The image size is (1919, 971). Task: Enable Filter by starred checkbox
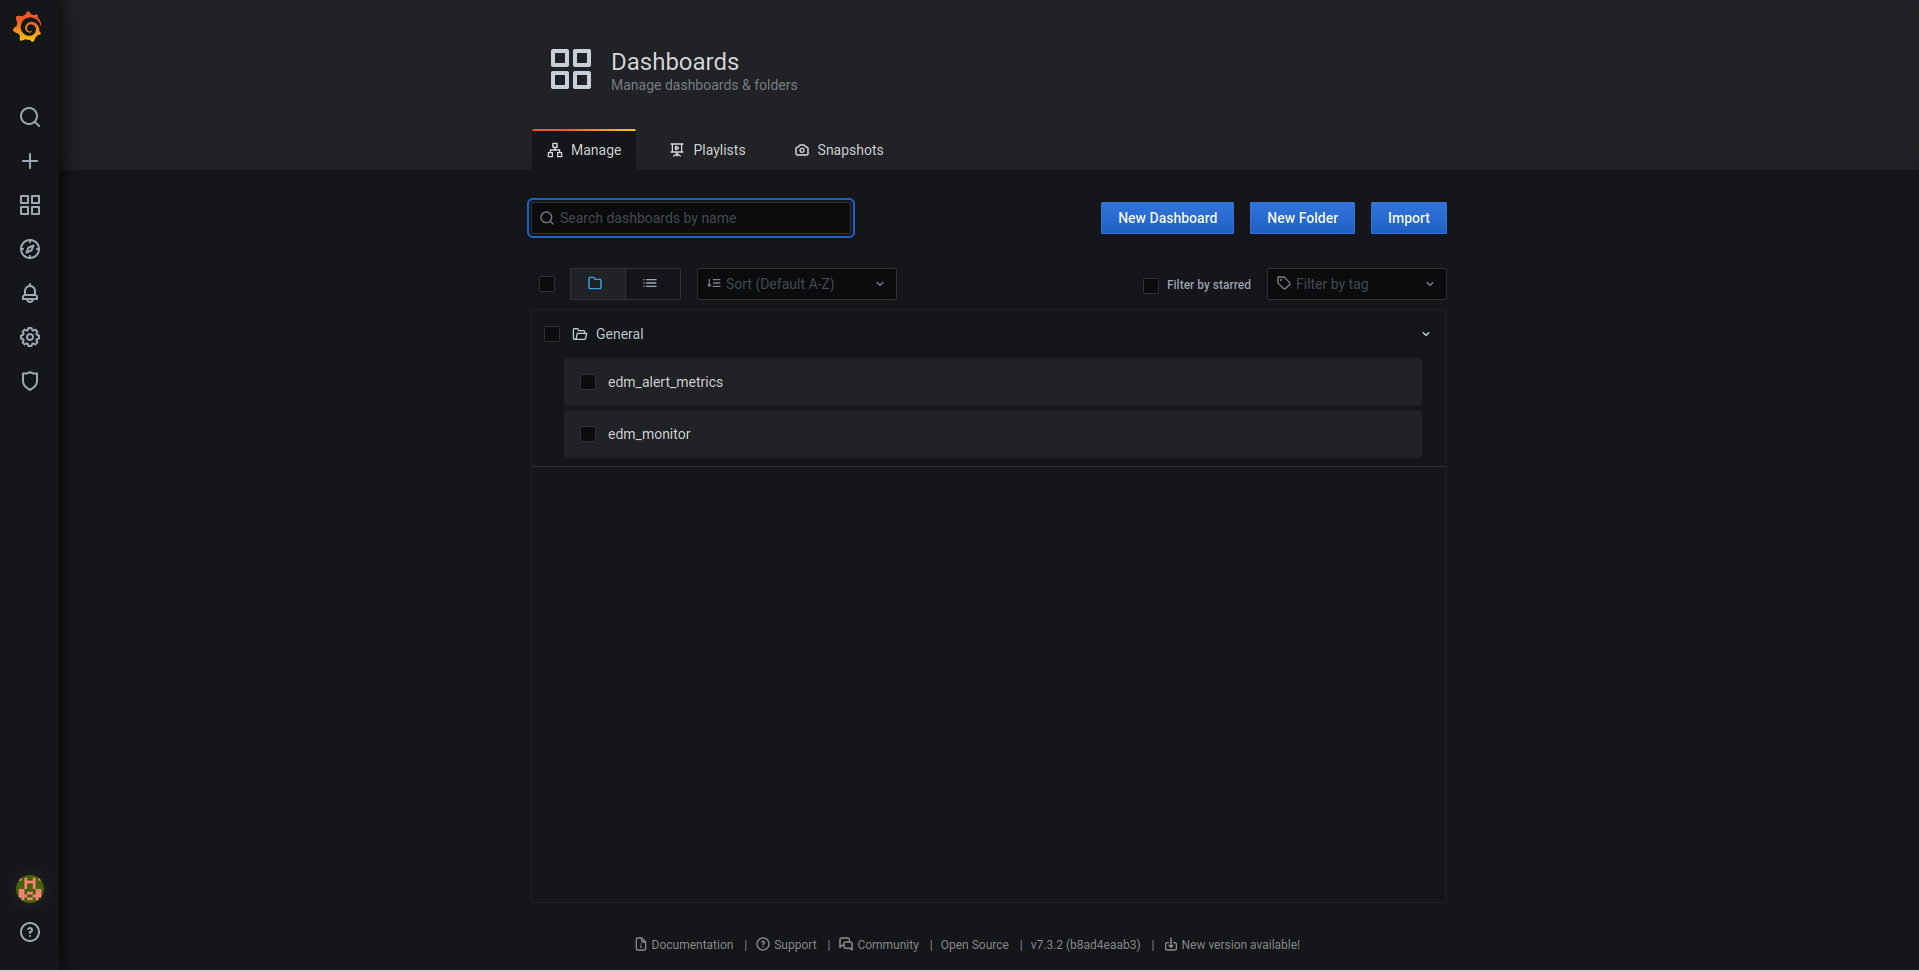tap(1151, 285)
